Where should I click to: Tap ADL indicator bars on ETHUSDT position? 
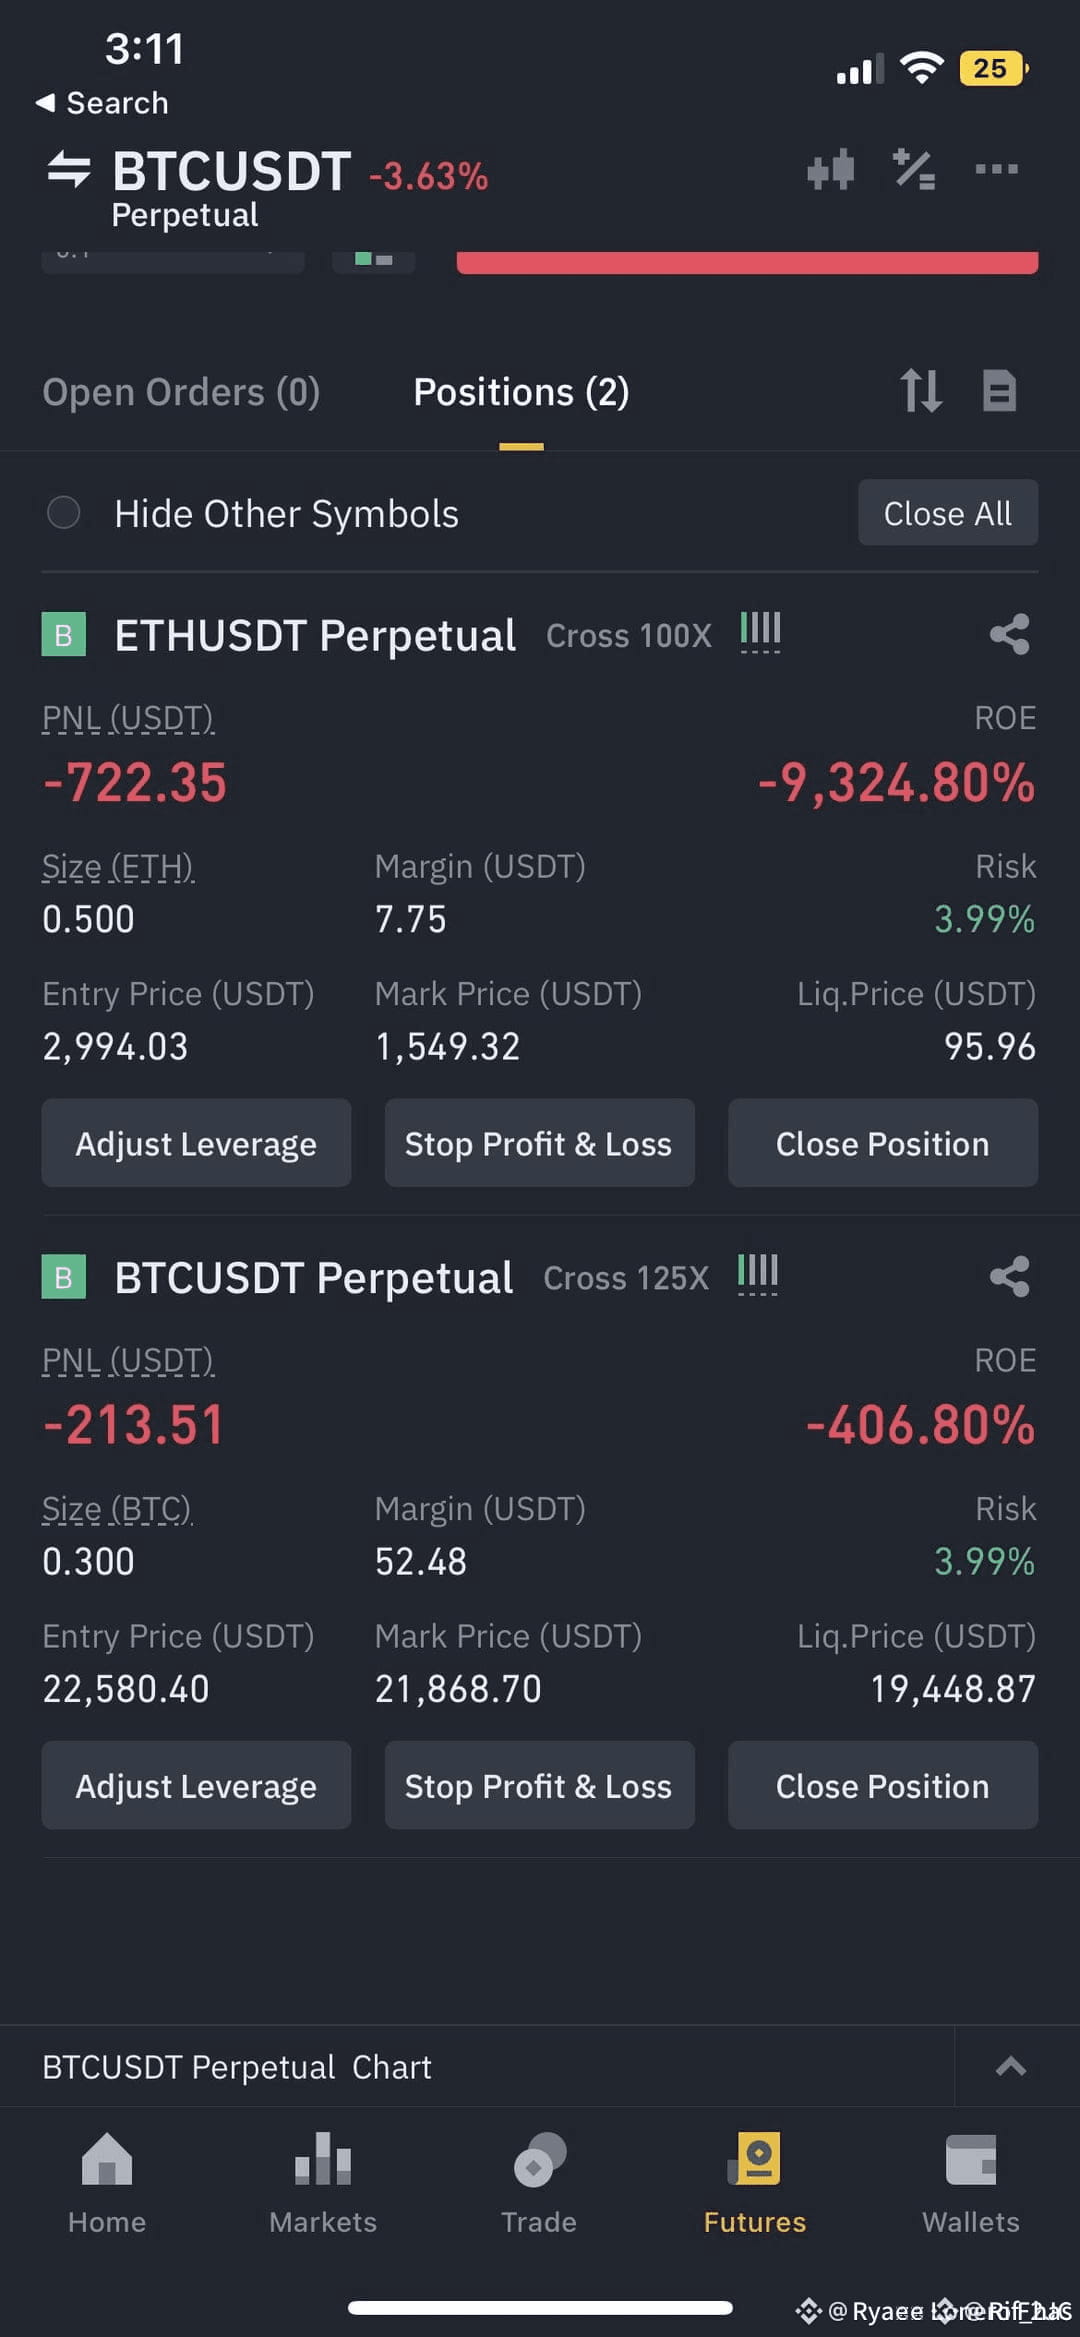tap(760, 632)
